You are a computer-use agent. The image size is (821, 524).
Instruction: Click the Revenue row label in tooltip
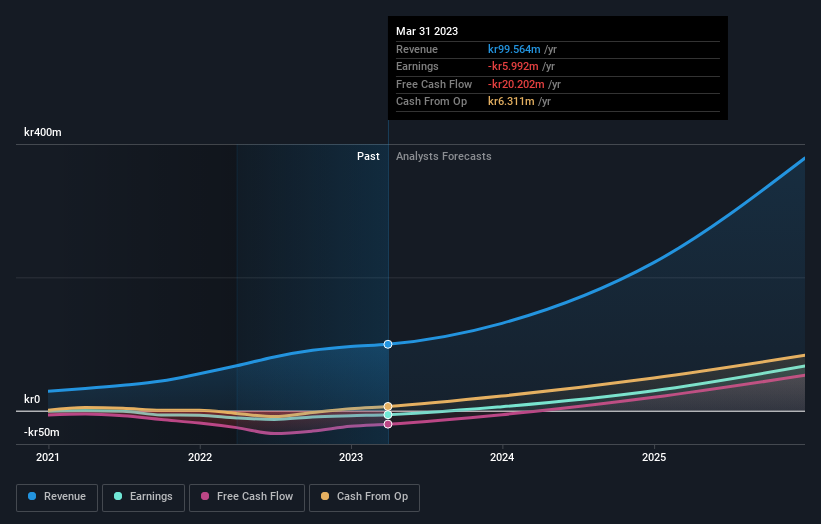(417, 49)
